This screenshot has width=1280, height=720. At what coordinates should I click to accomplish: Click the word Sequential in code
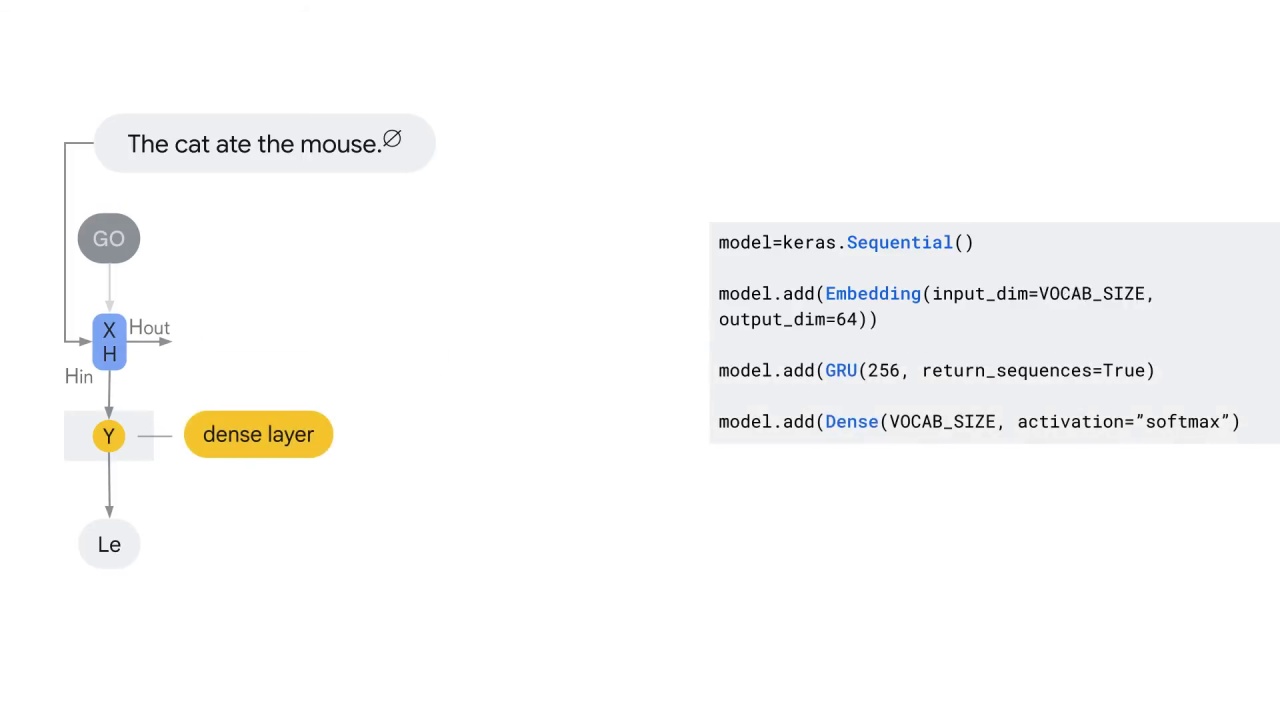point(899,243)
